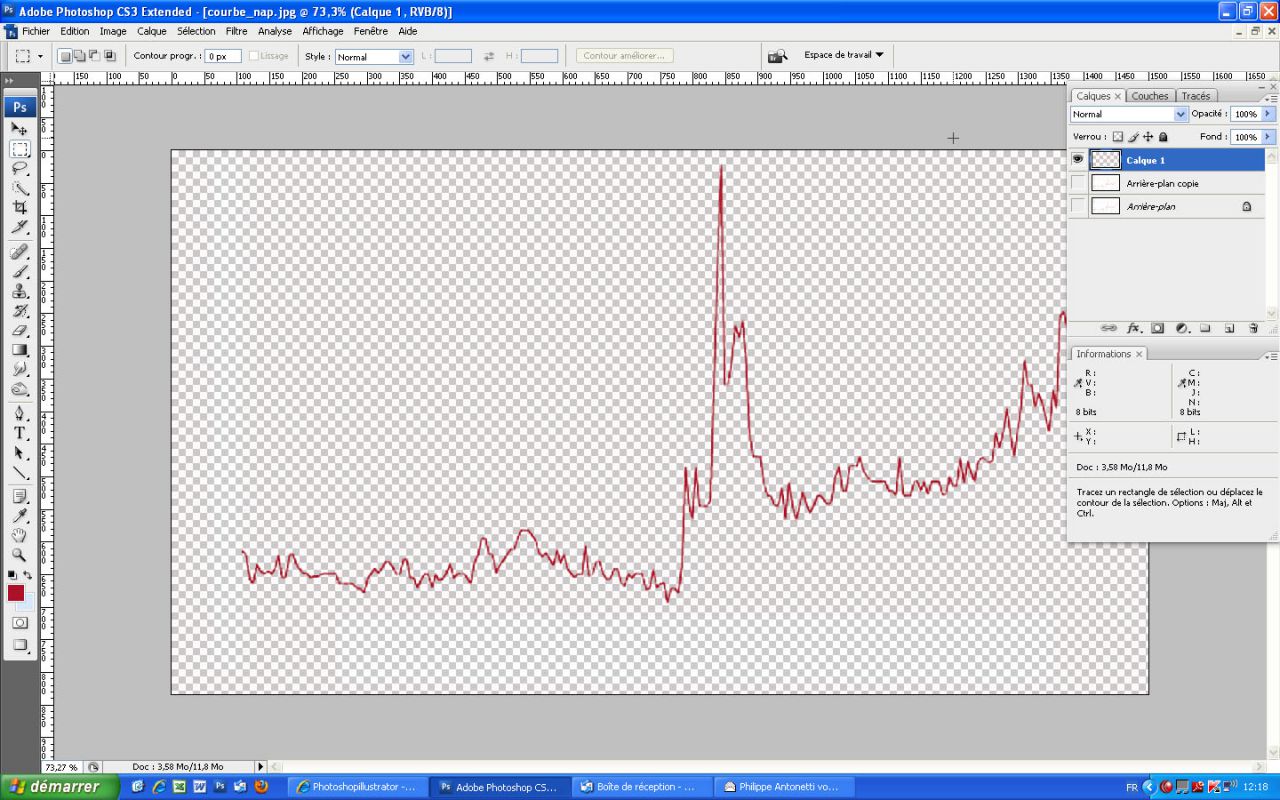Click the Contour progr. input field
Viewport: 1280px width, 800px height.
(222, 57)
